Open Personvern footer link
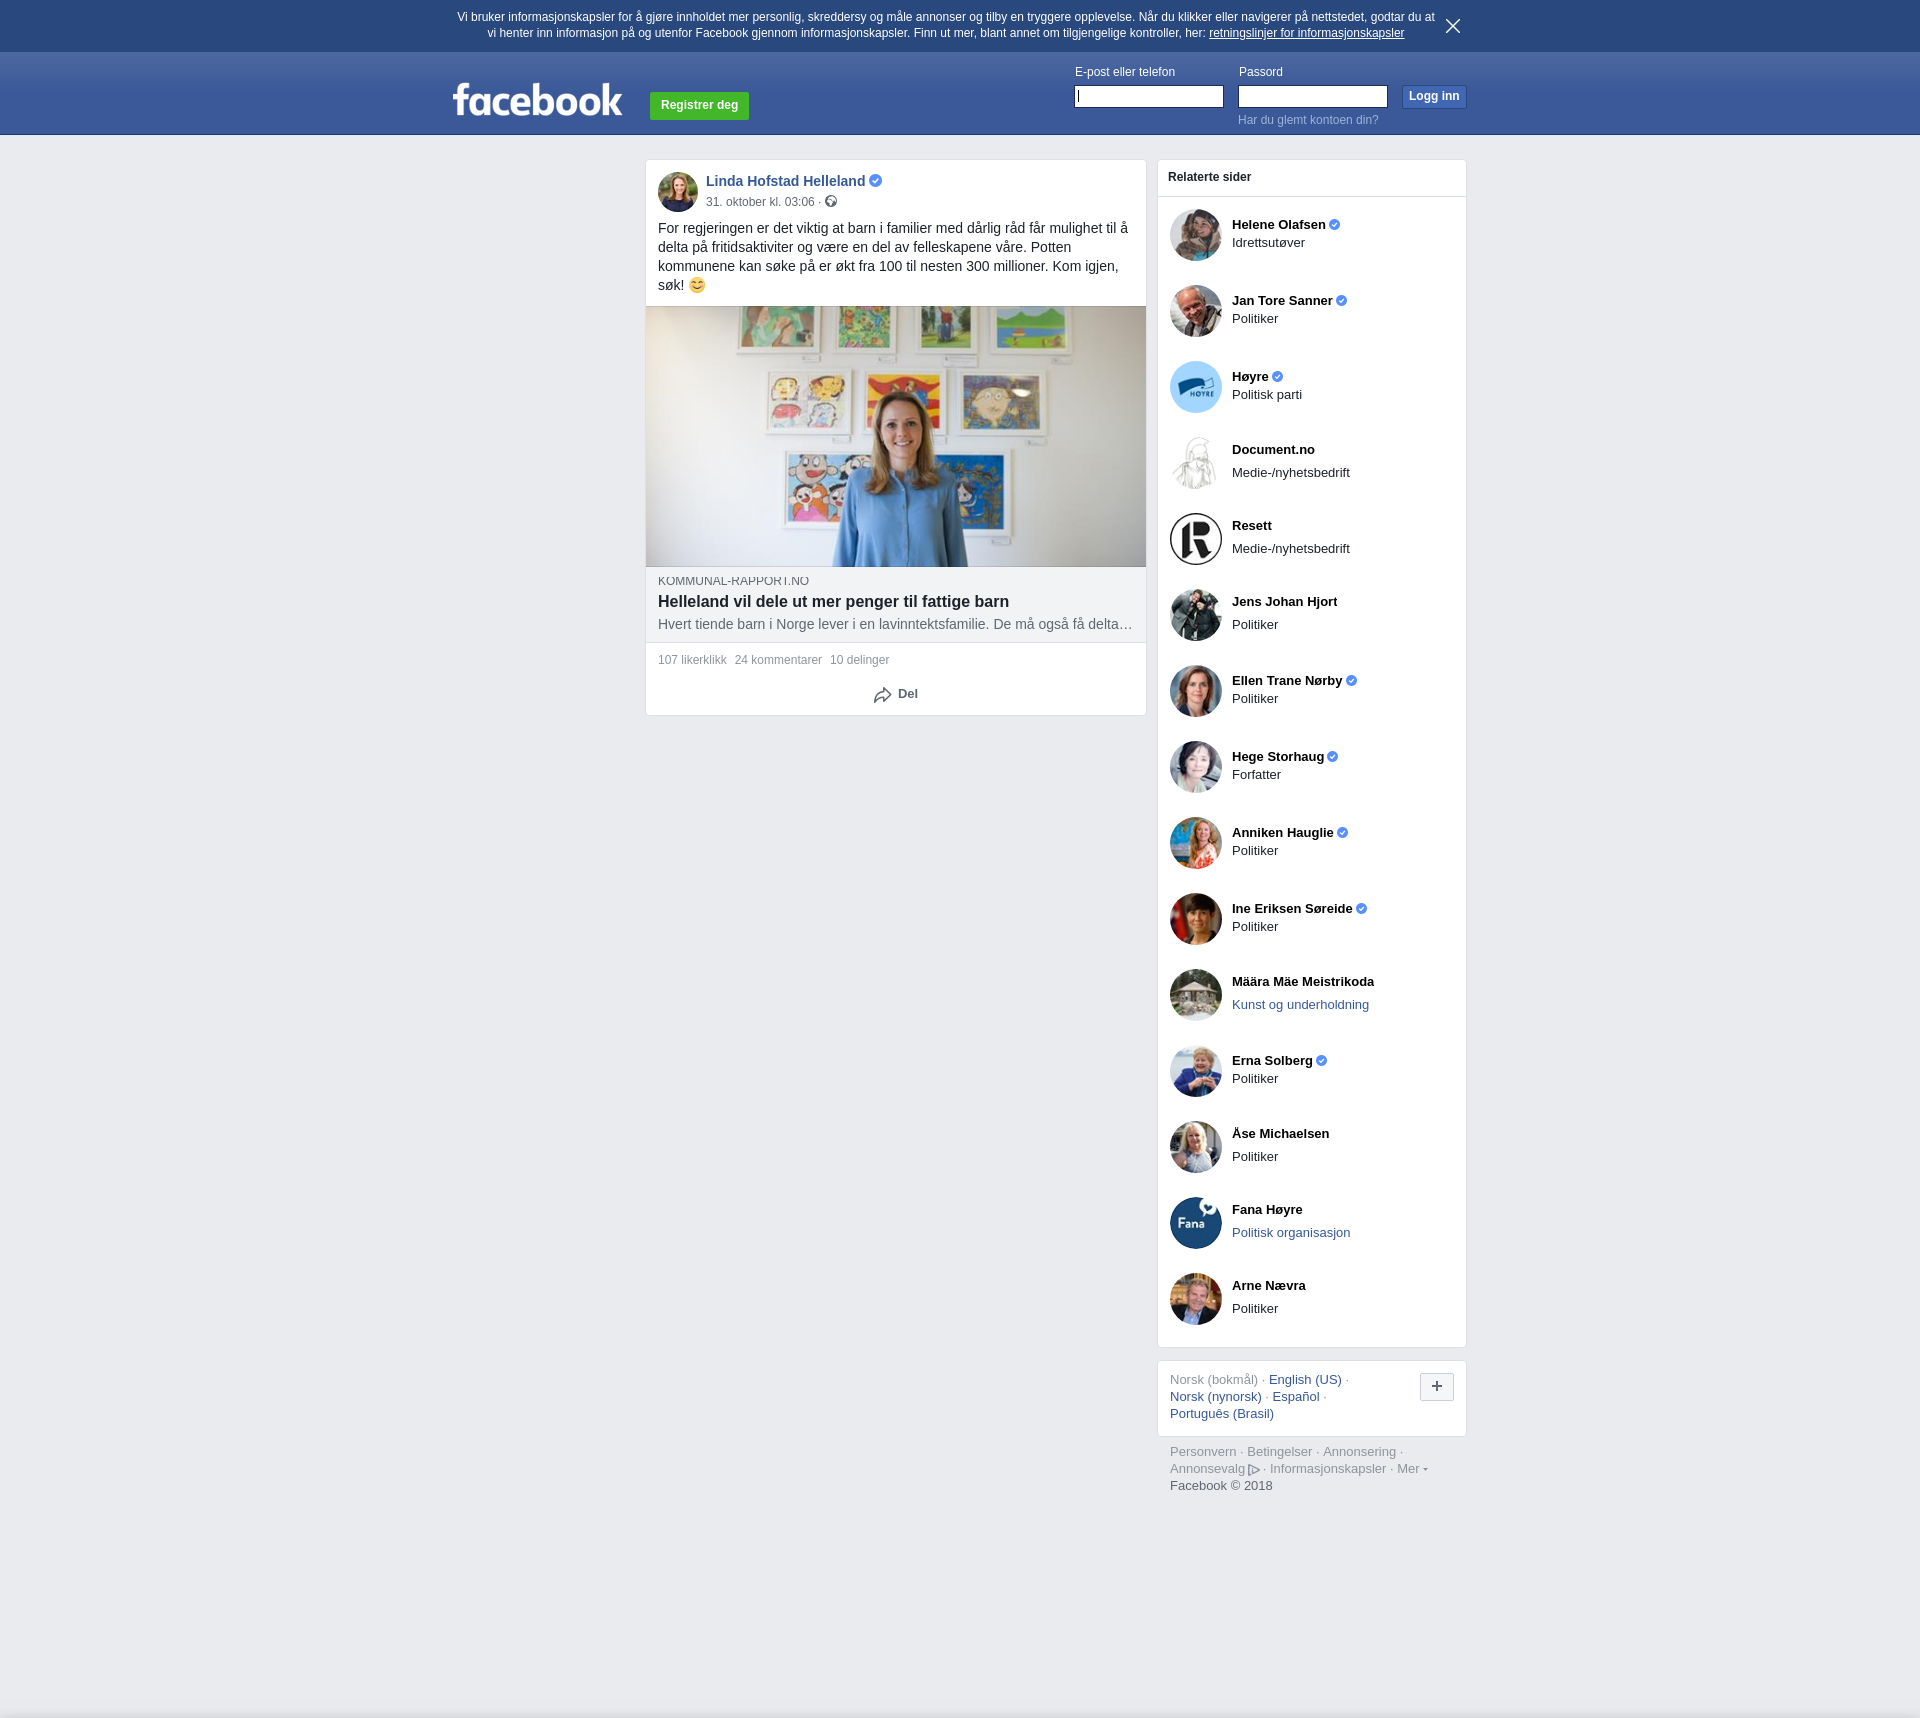 click(x=1203, y=1452)
